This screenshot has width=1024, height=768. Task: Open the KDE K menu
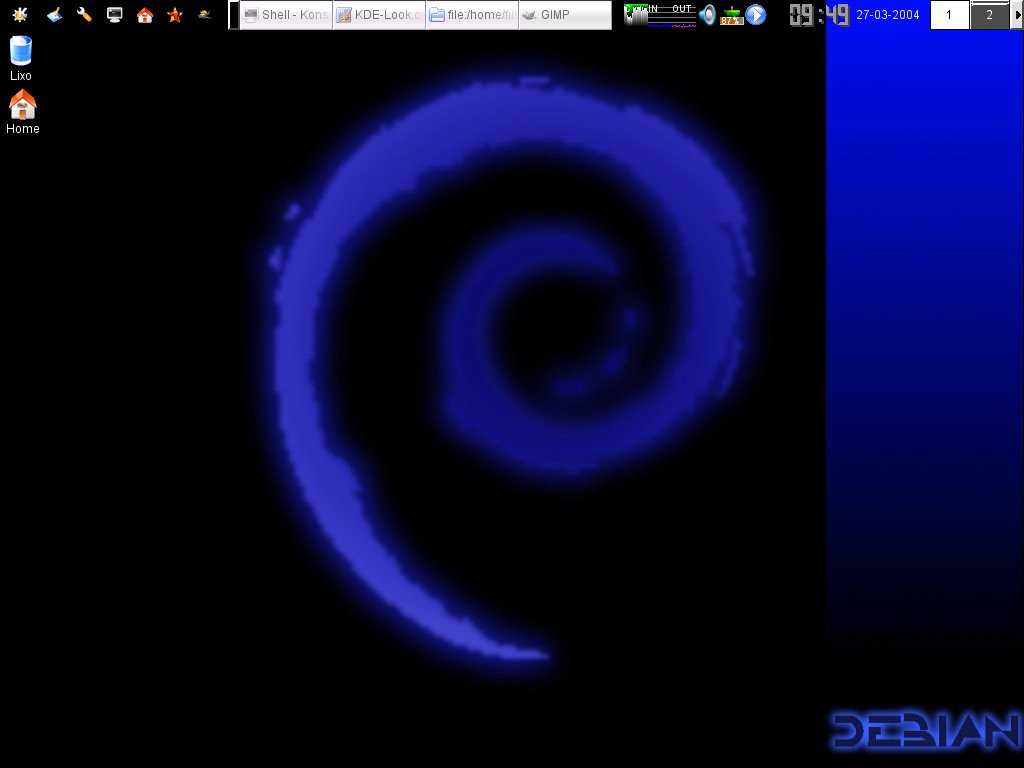(20, 14)
